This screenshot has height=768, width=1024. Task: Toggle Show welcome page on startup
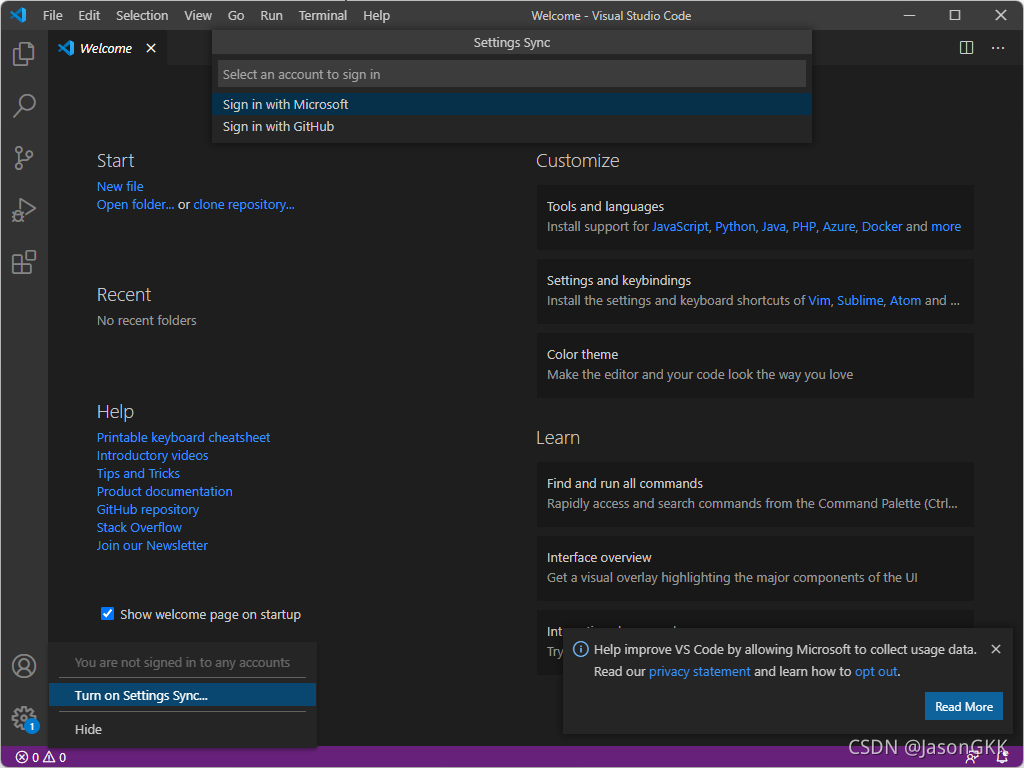click(108, 614)
